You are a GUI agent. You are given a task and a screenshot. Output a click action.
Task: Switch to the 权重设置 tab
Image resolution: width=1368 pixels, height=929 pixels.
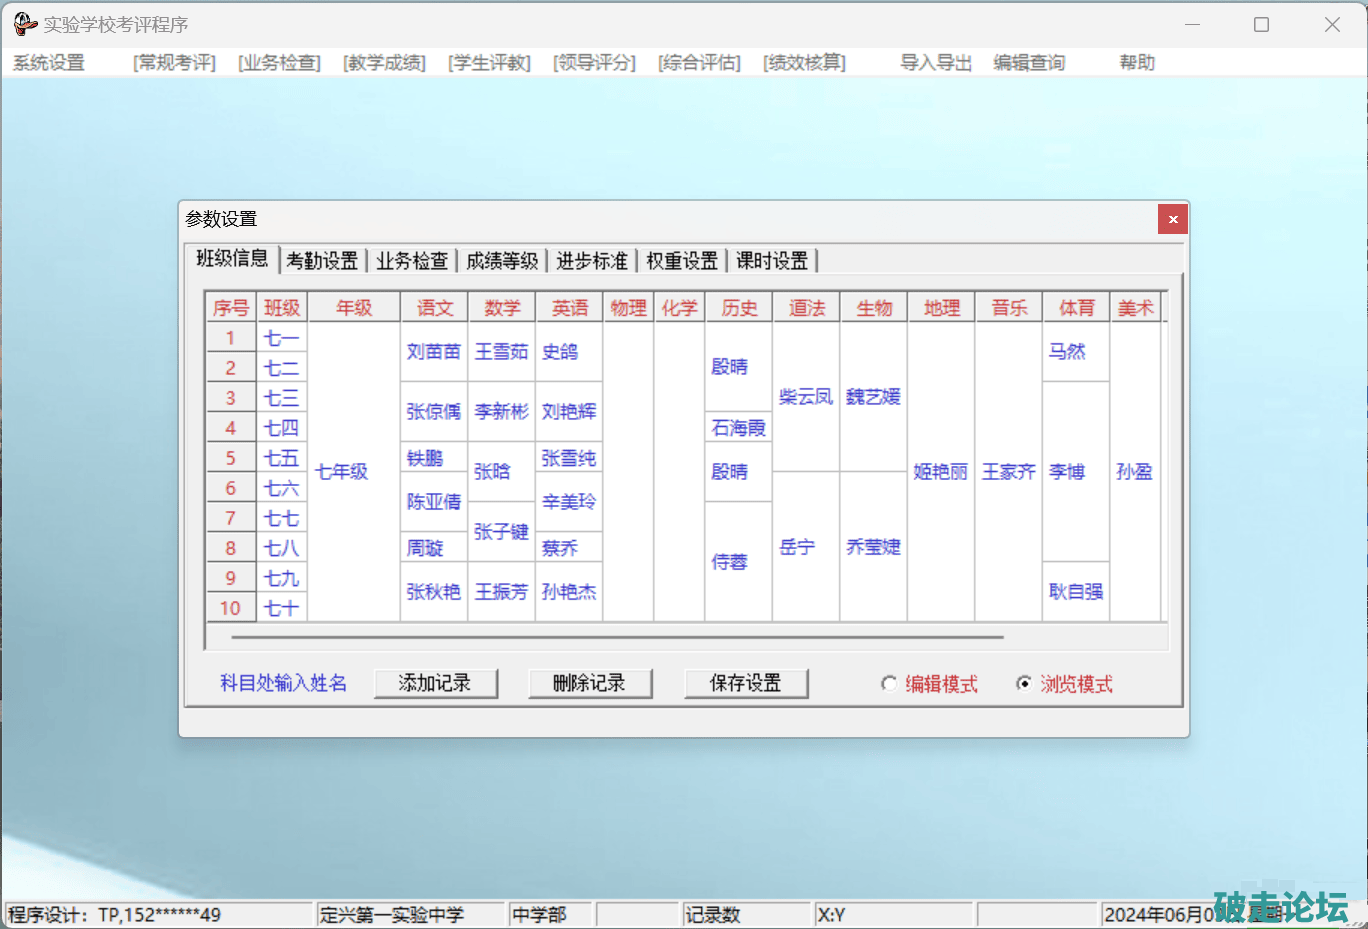(x=682, y=261)
